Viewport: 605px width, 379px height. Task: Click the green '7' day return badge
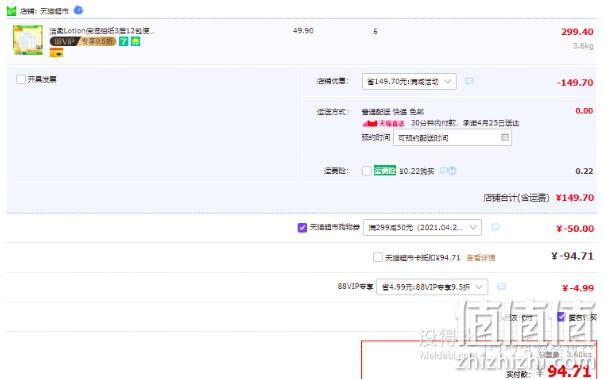tap(123, 41)
